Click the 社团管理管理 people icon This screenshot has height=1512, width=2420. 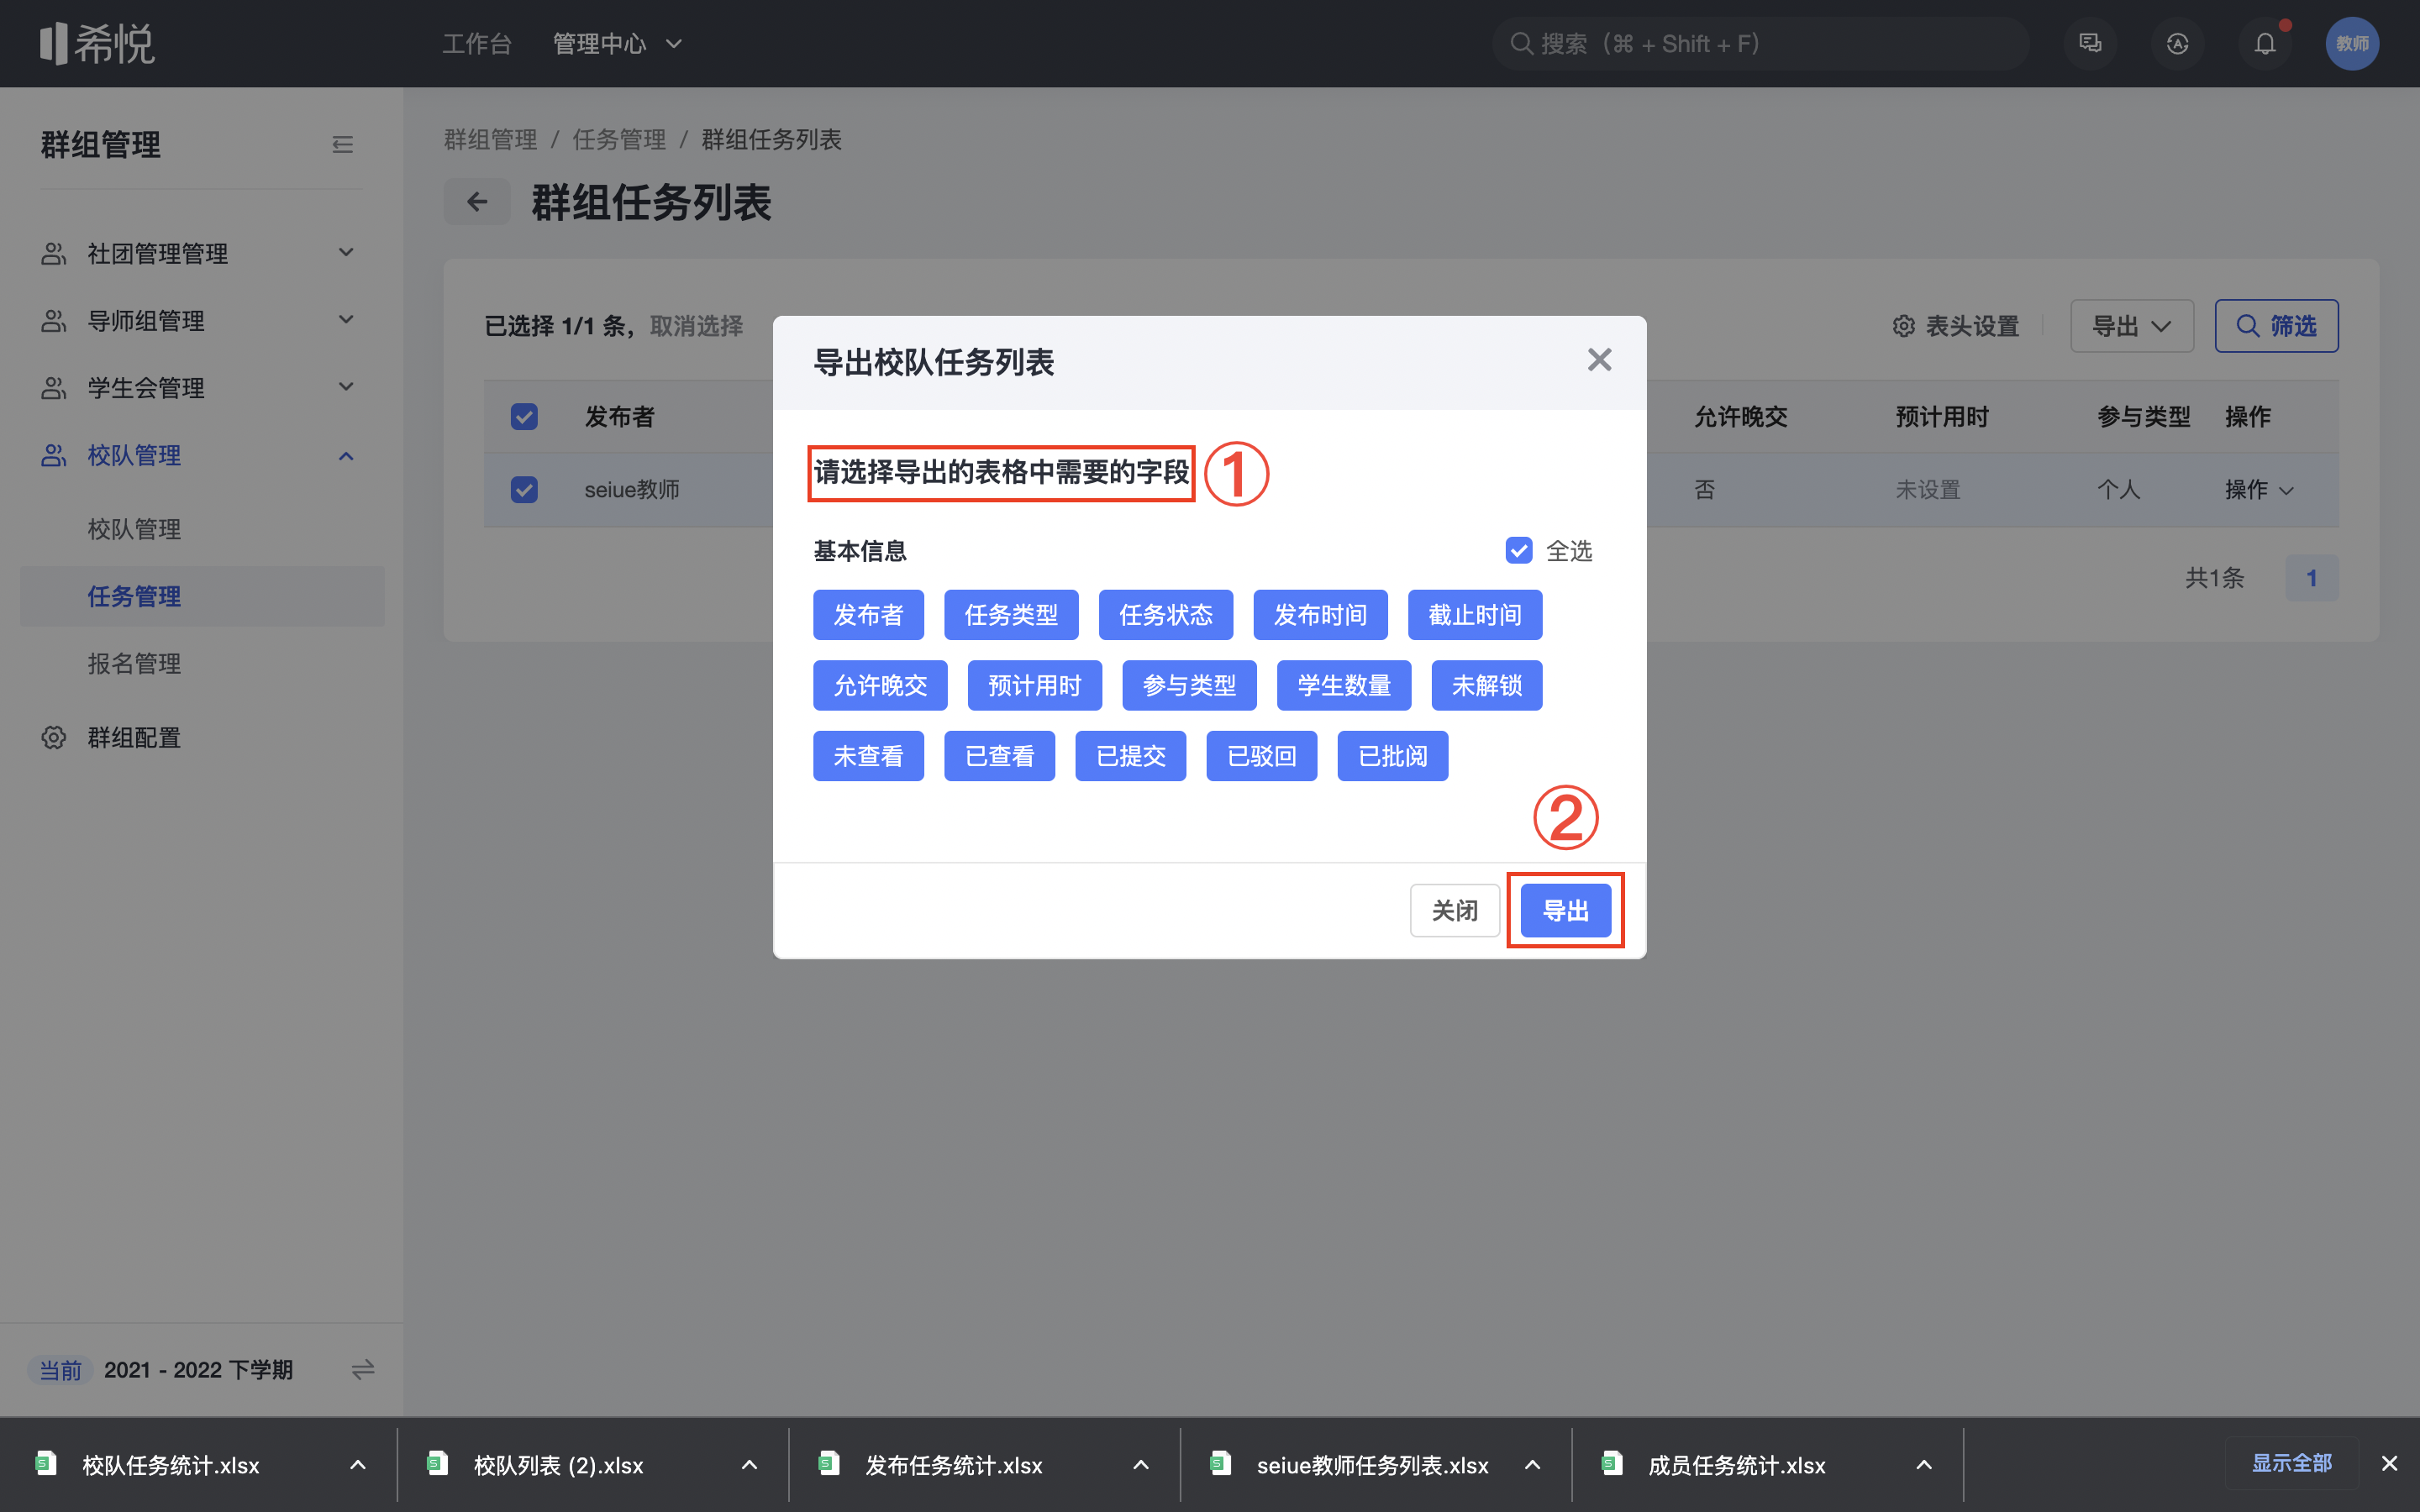pyautogui.click(x=53, y=253)
